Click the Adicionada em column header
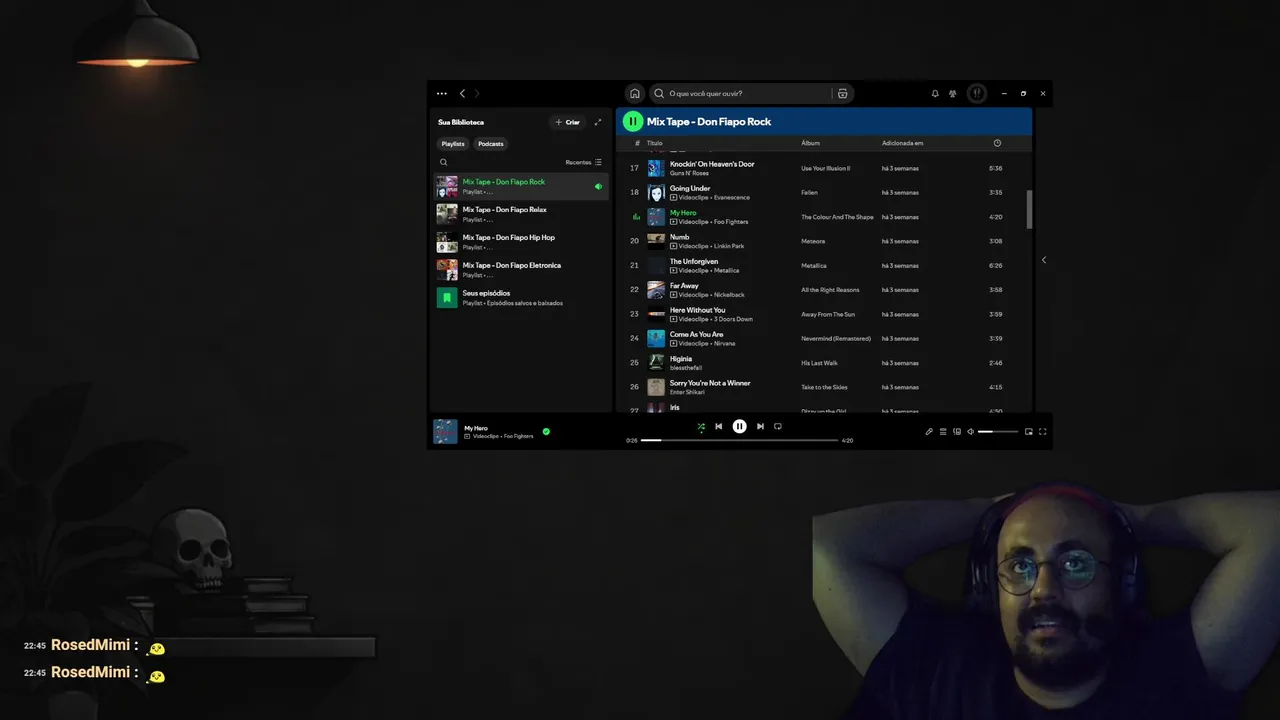Image resolution: width=1280 pixels, height=720 pixels. pos(902,143)
